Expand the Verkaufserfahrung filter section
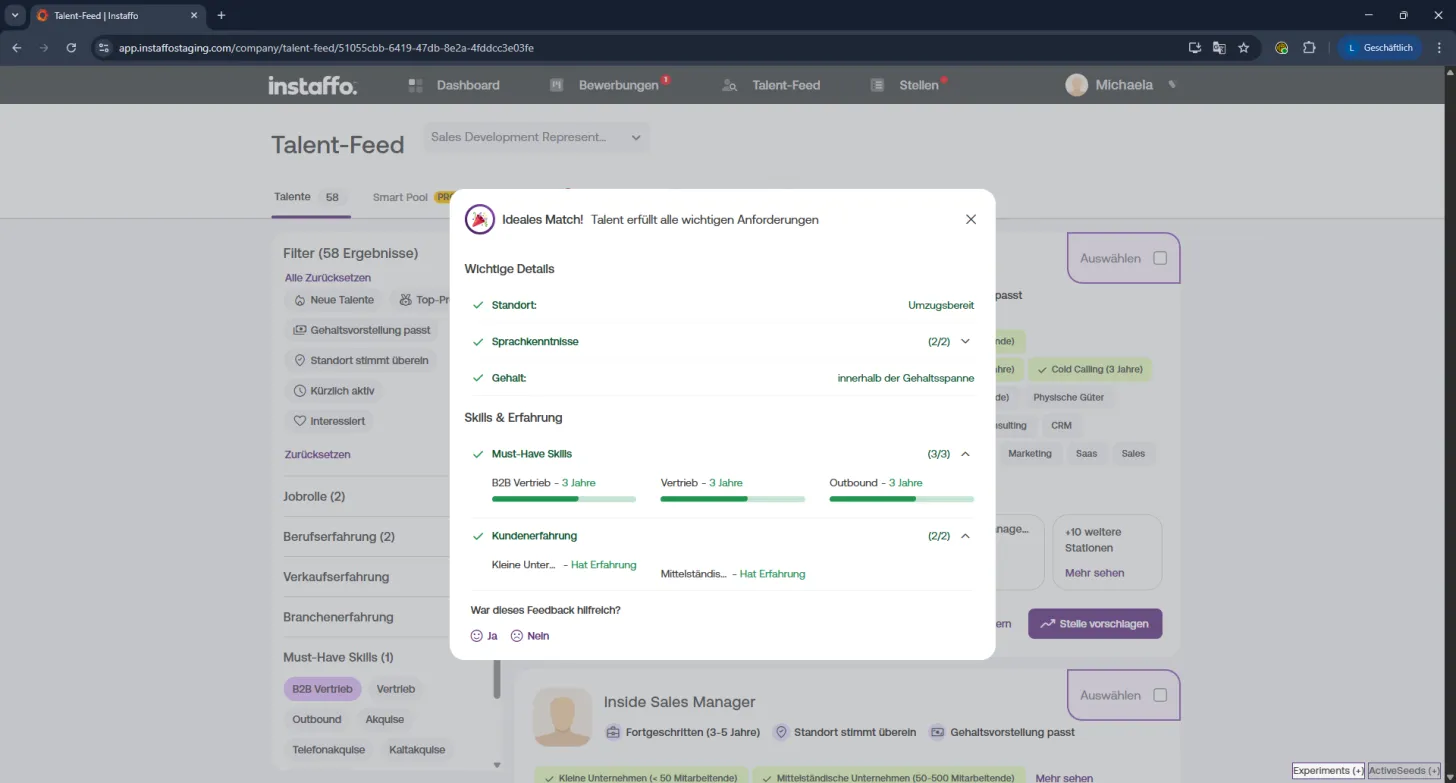The image size is (1456, 783). coord(336,577)
